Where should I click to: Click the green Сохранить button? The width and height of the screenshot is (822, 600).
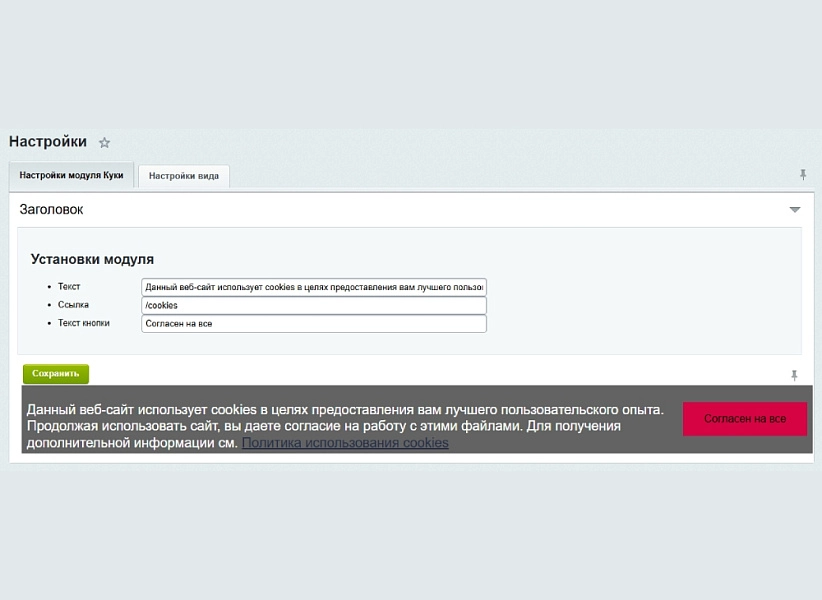[x=56, y=374]
